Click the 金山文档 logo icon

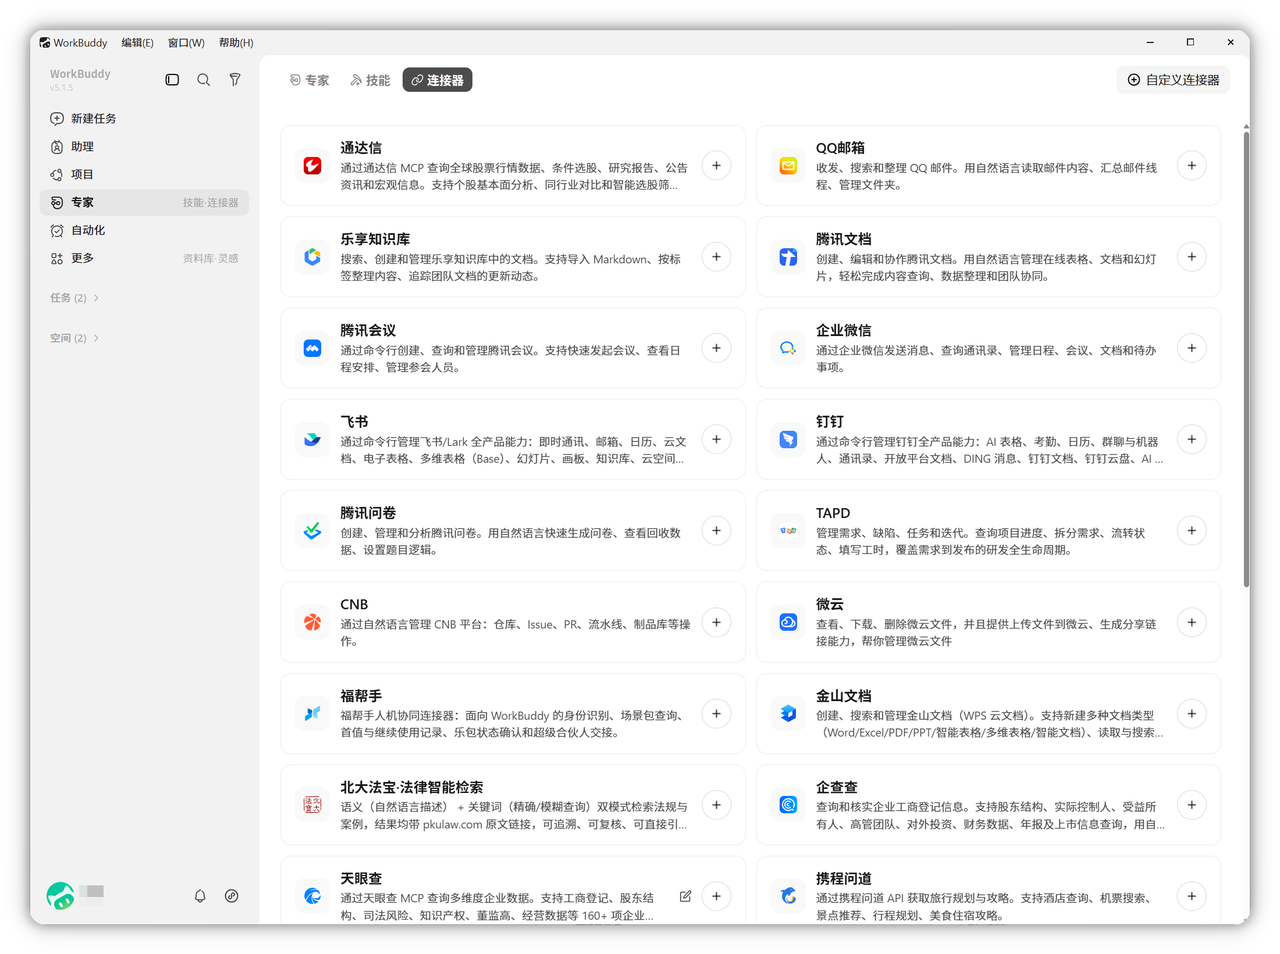point(789,714)
